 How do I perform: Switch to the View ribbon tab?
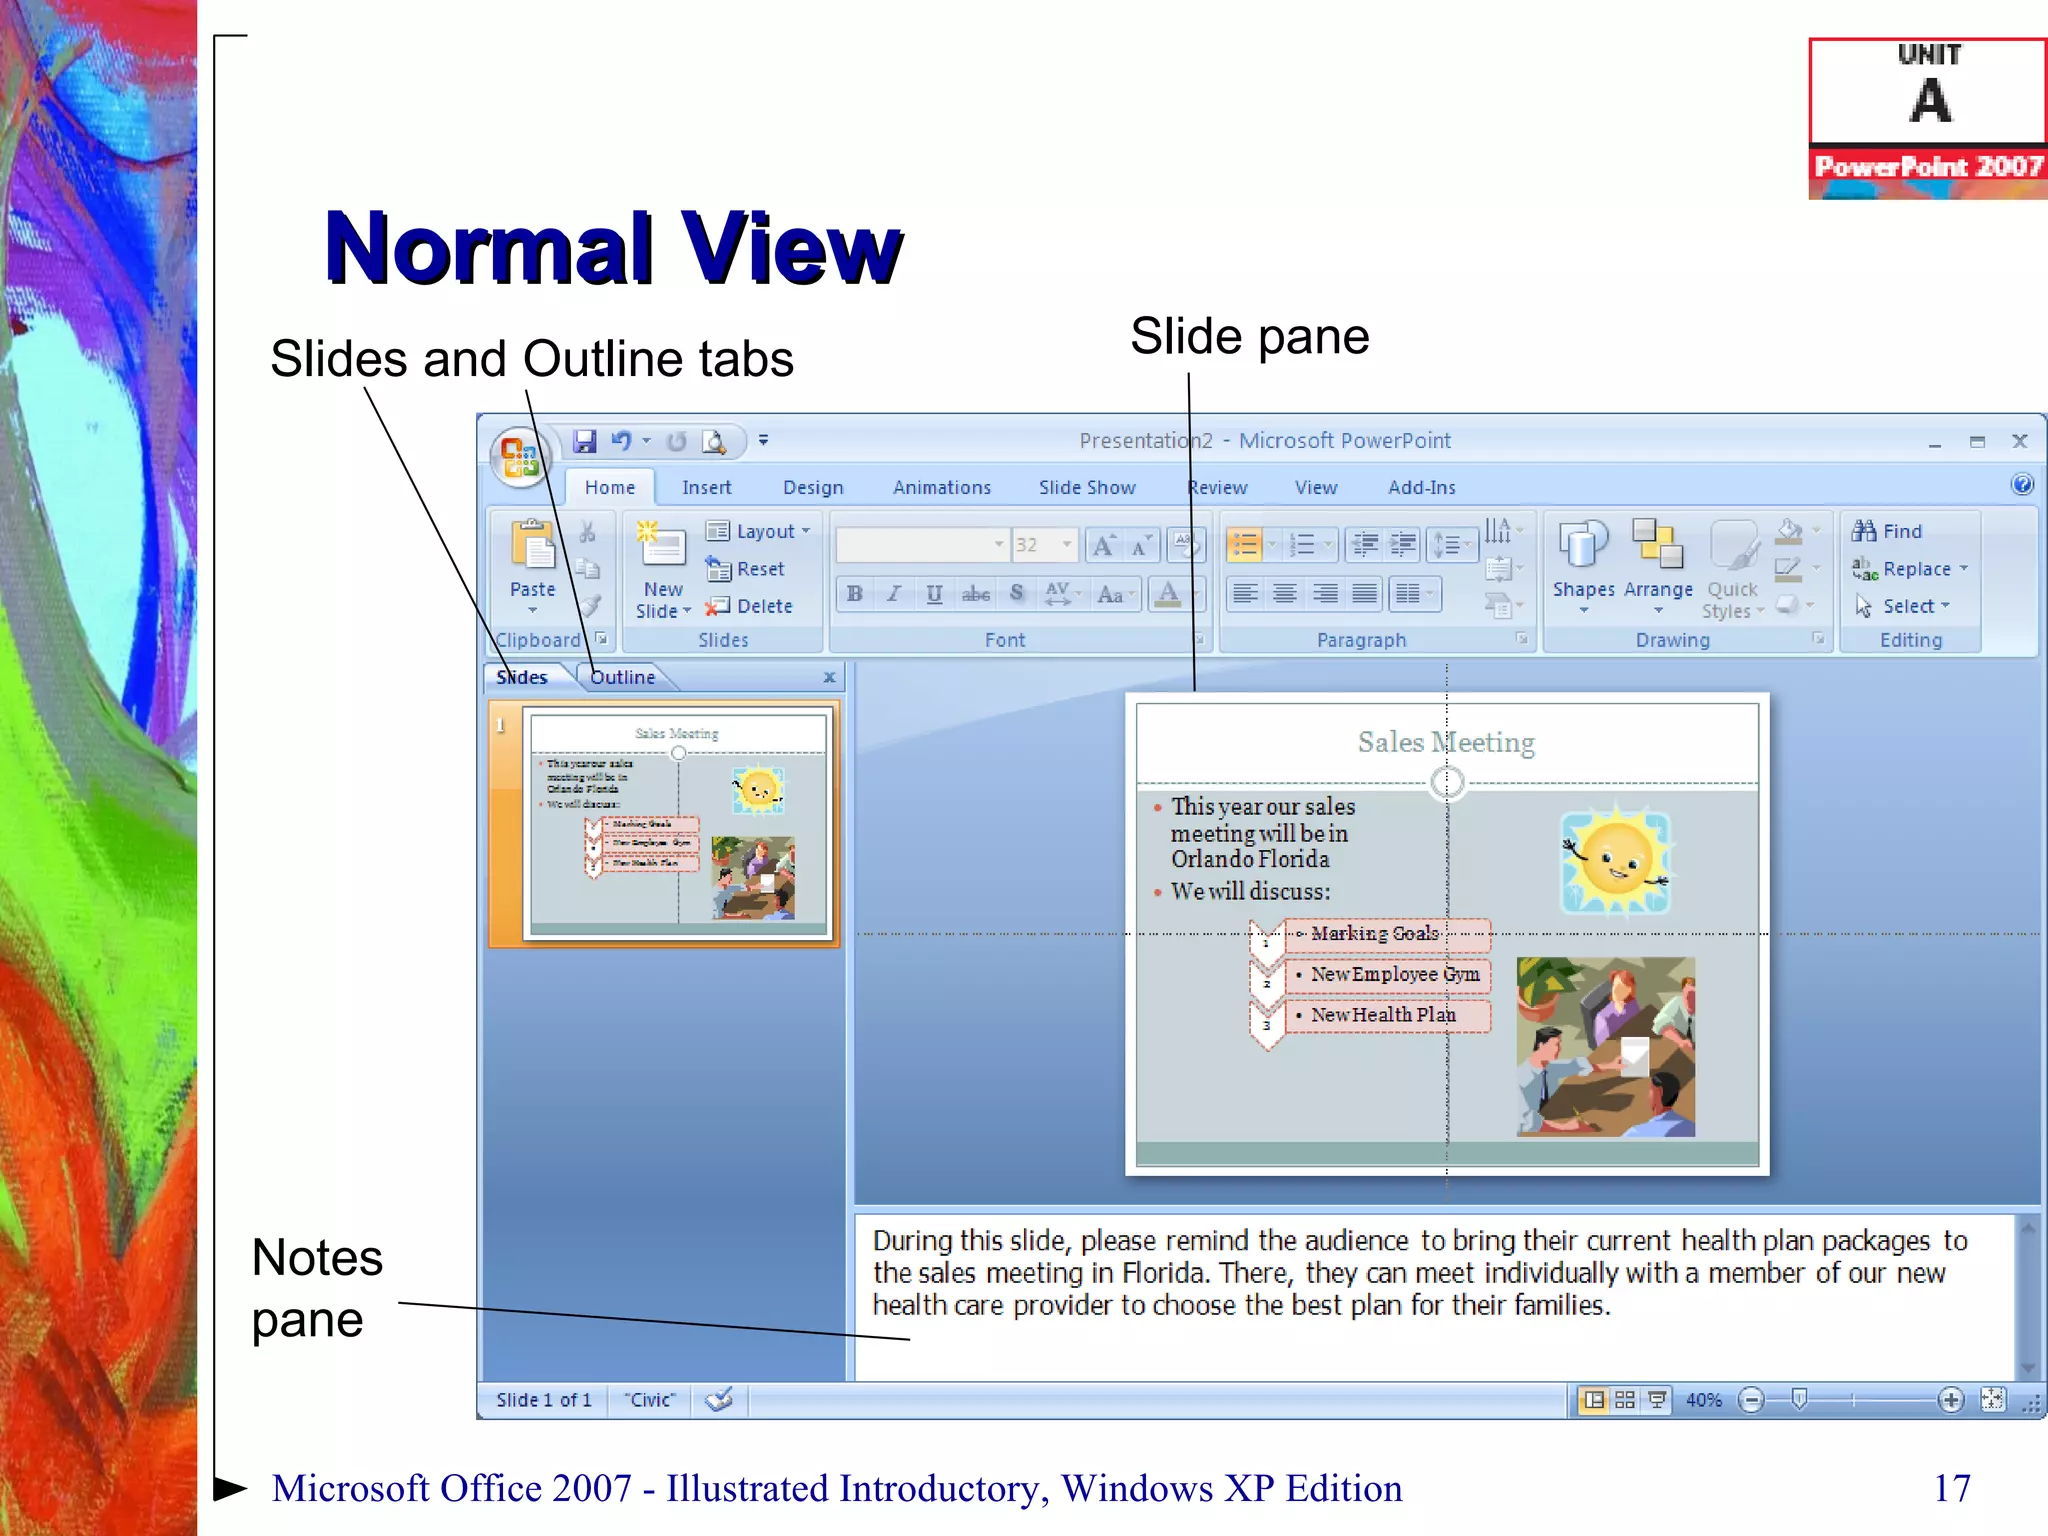1316,487
